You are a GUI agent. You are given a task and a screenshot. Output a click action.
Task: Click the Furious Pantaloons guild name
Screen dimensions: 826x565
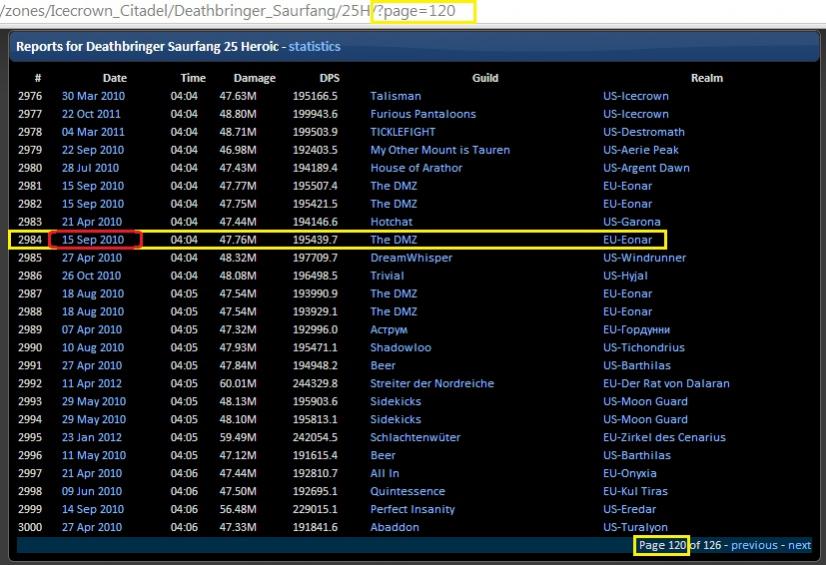423,114
